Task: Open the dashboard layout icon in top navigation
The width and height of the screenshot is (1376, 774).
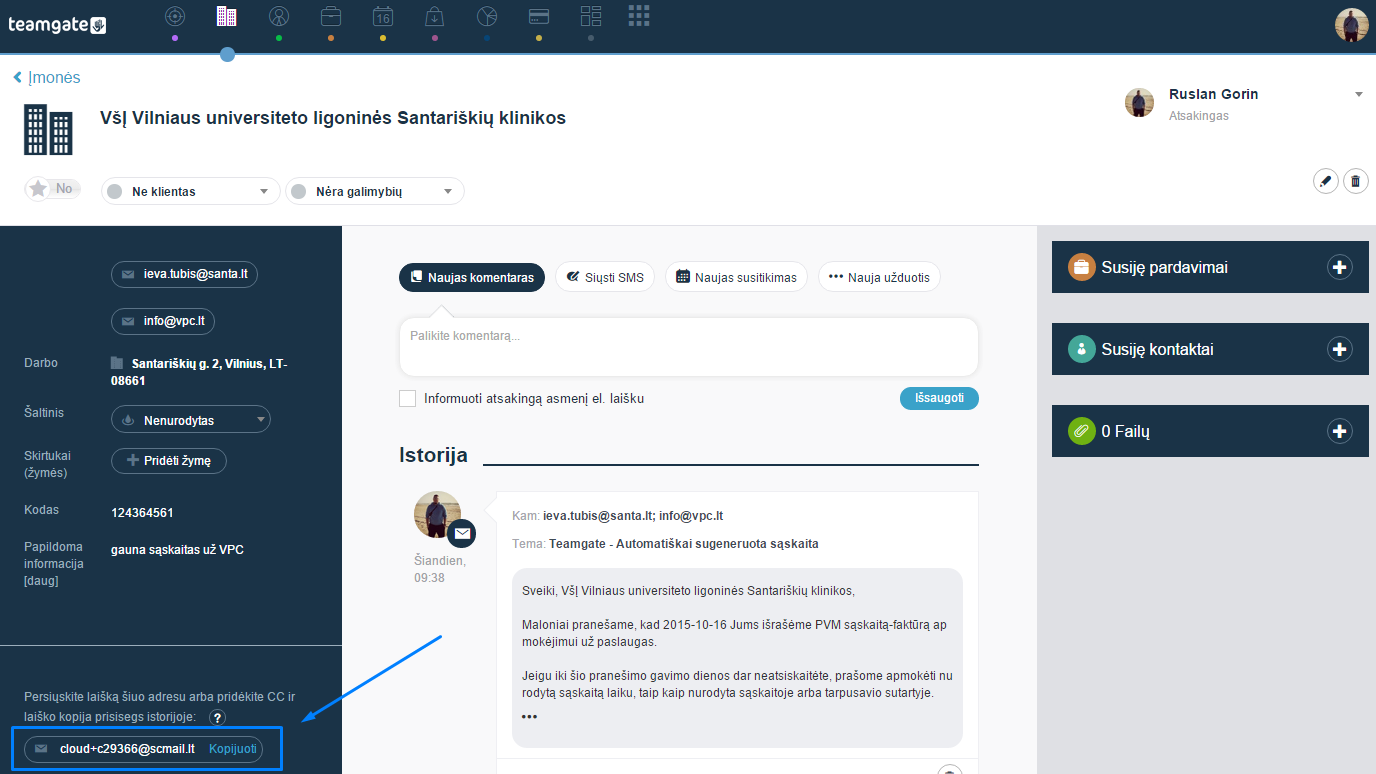Action: [x=591, y=16]
